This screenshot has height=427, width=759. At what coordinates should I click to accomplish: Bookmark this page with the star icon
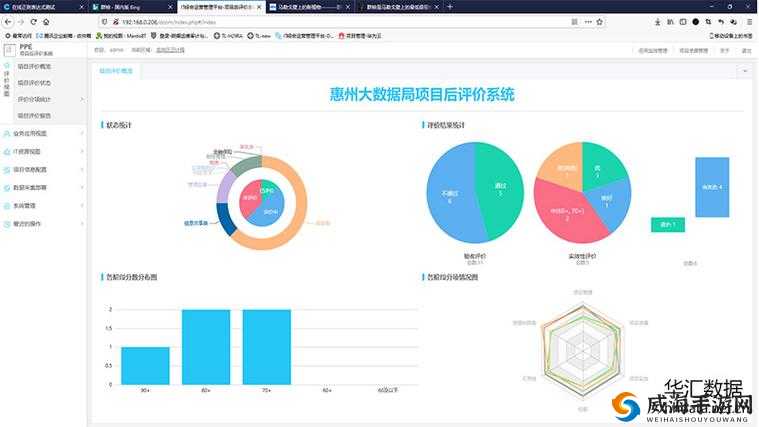tap(600, 22)
